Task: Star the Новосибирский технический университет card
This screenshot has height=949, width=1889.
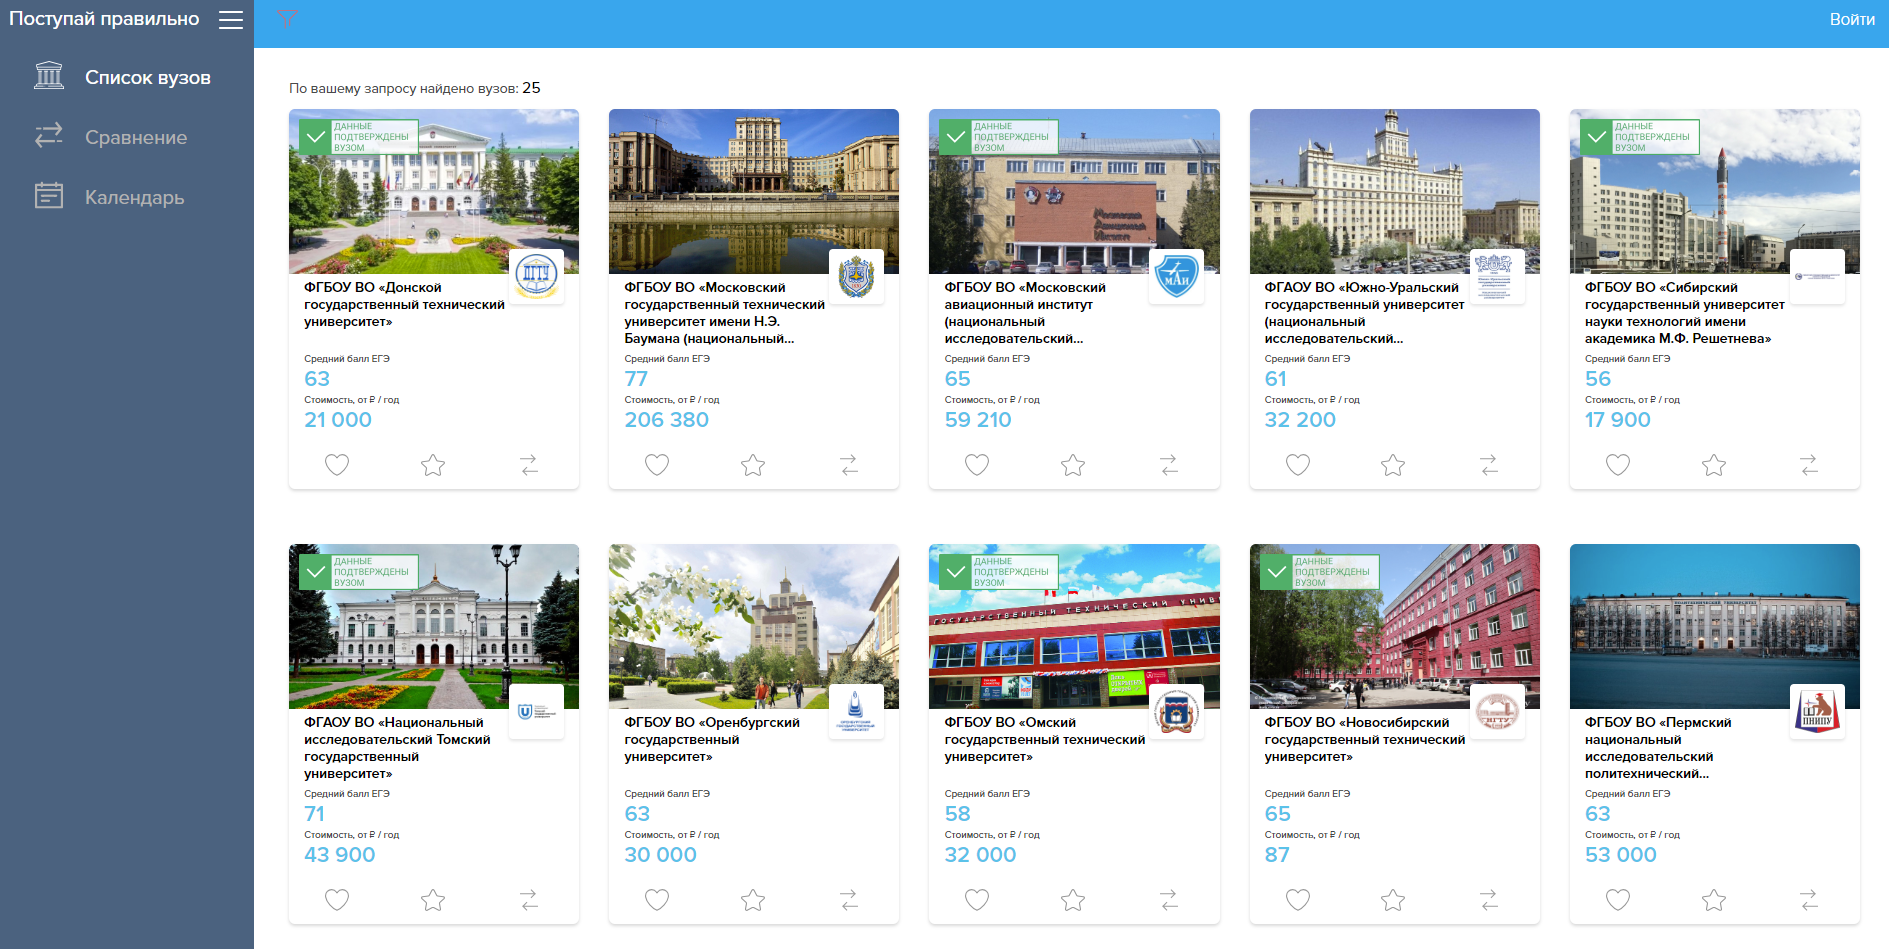Action: coord(1393,900)
